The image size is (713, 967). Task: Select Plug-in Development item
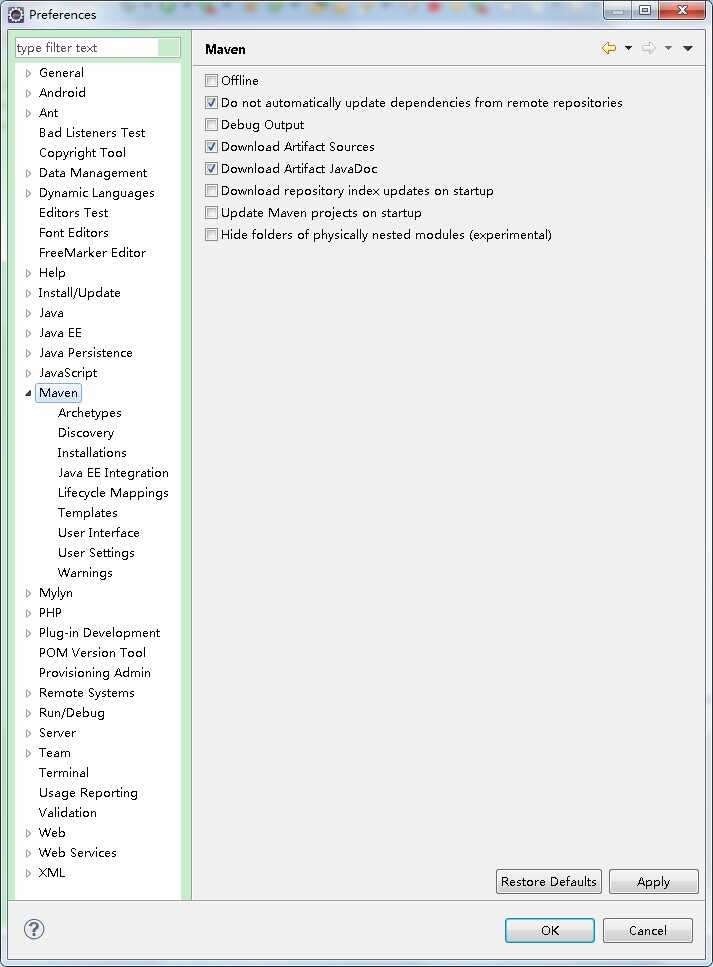pyautogui.click(x=99, y=633)
